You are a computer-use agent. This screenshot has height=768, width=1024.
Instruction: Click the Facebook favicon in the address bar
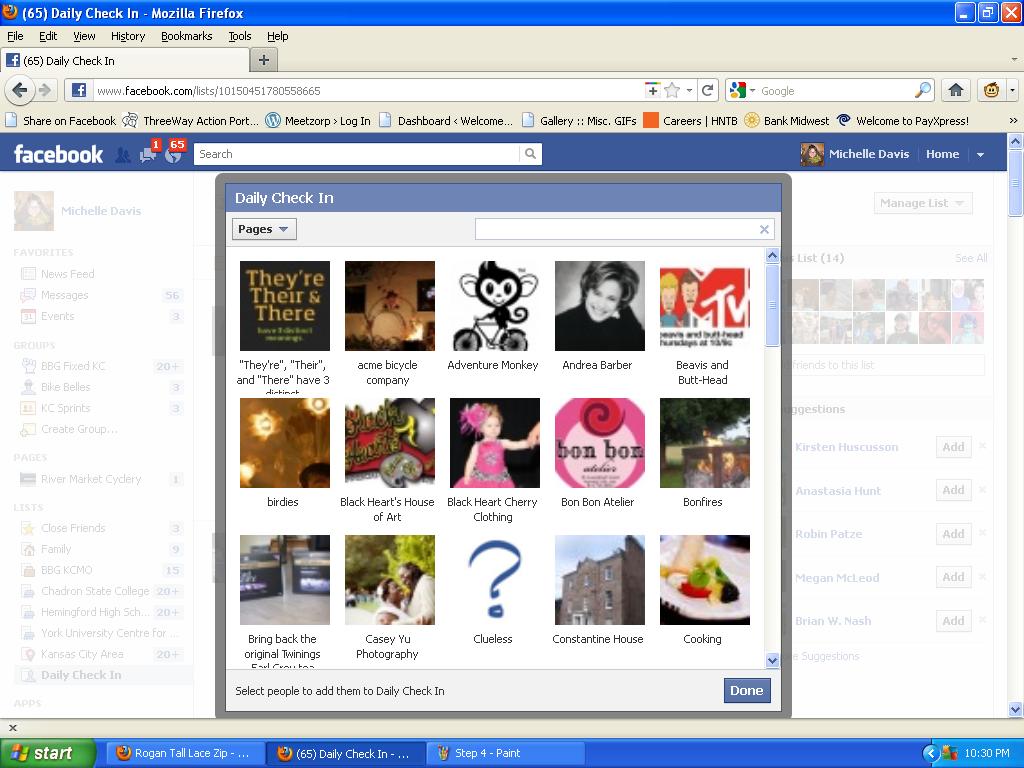[79, 90]
